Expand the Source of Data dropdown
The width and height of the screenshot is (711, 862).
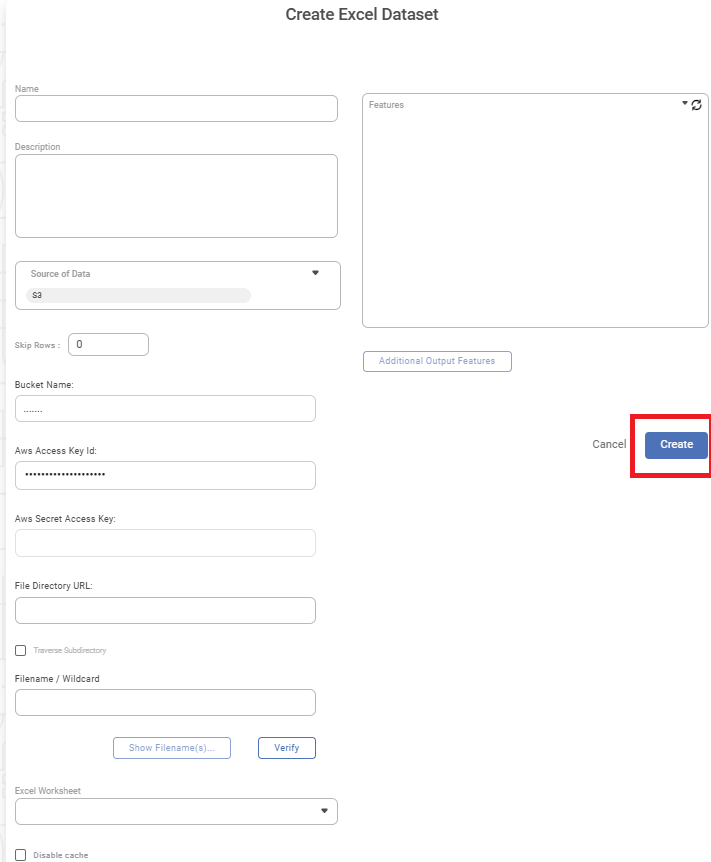click(x=315, y=273)
